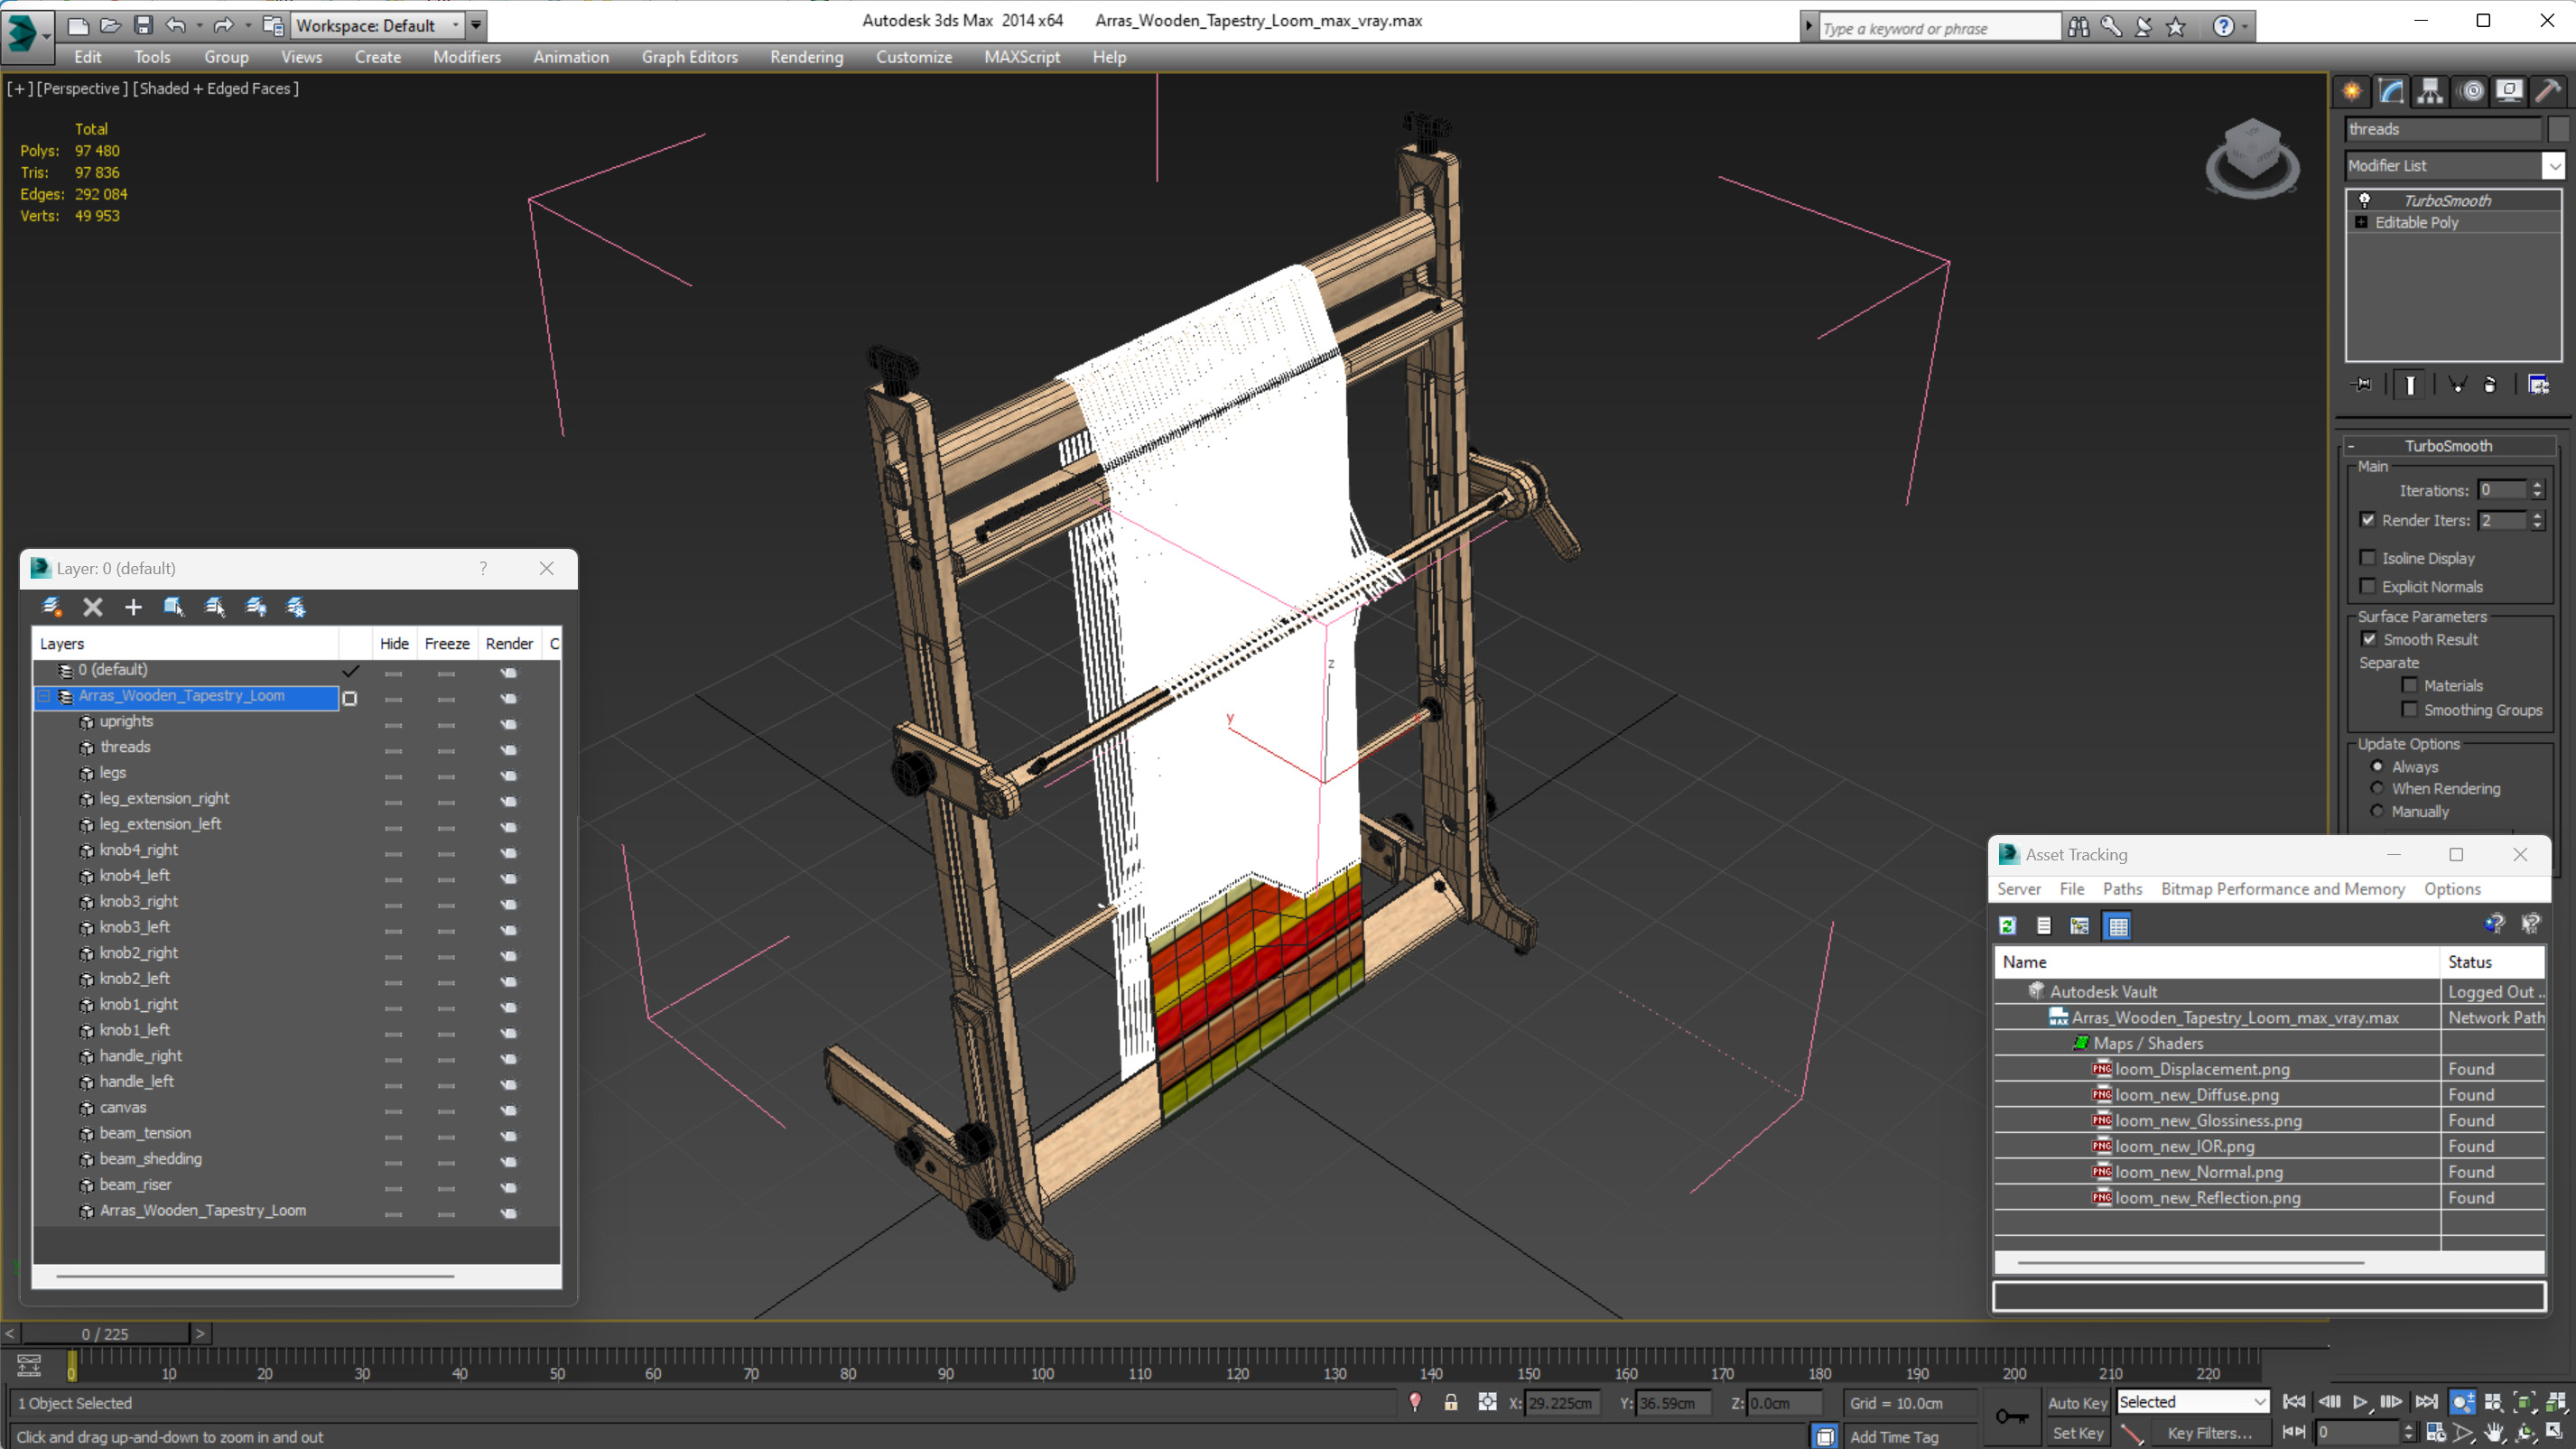2576x1449 pixels.
Task: Click Select Highlighted Objects icon in Layer dialog
Action: 174,607
